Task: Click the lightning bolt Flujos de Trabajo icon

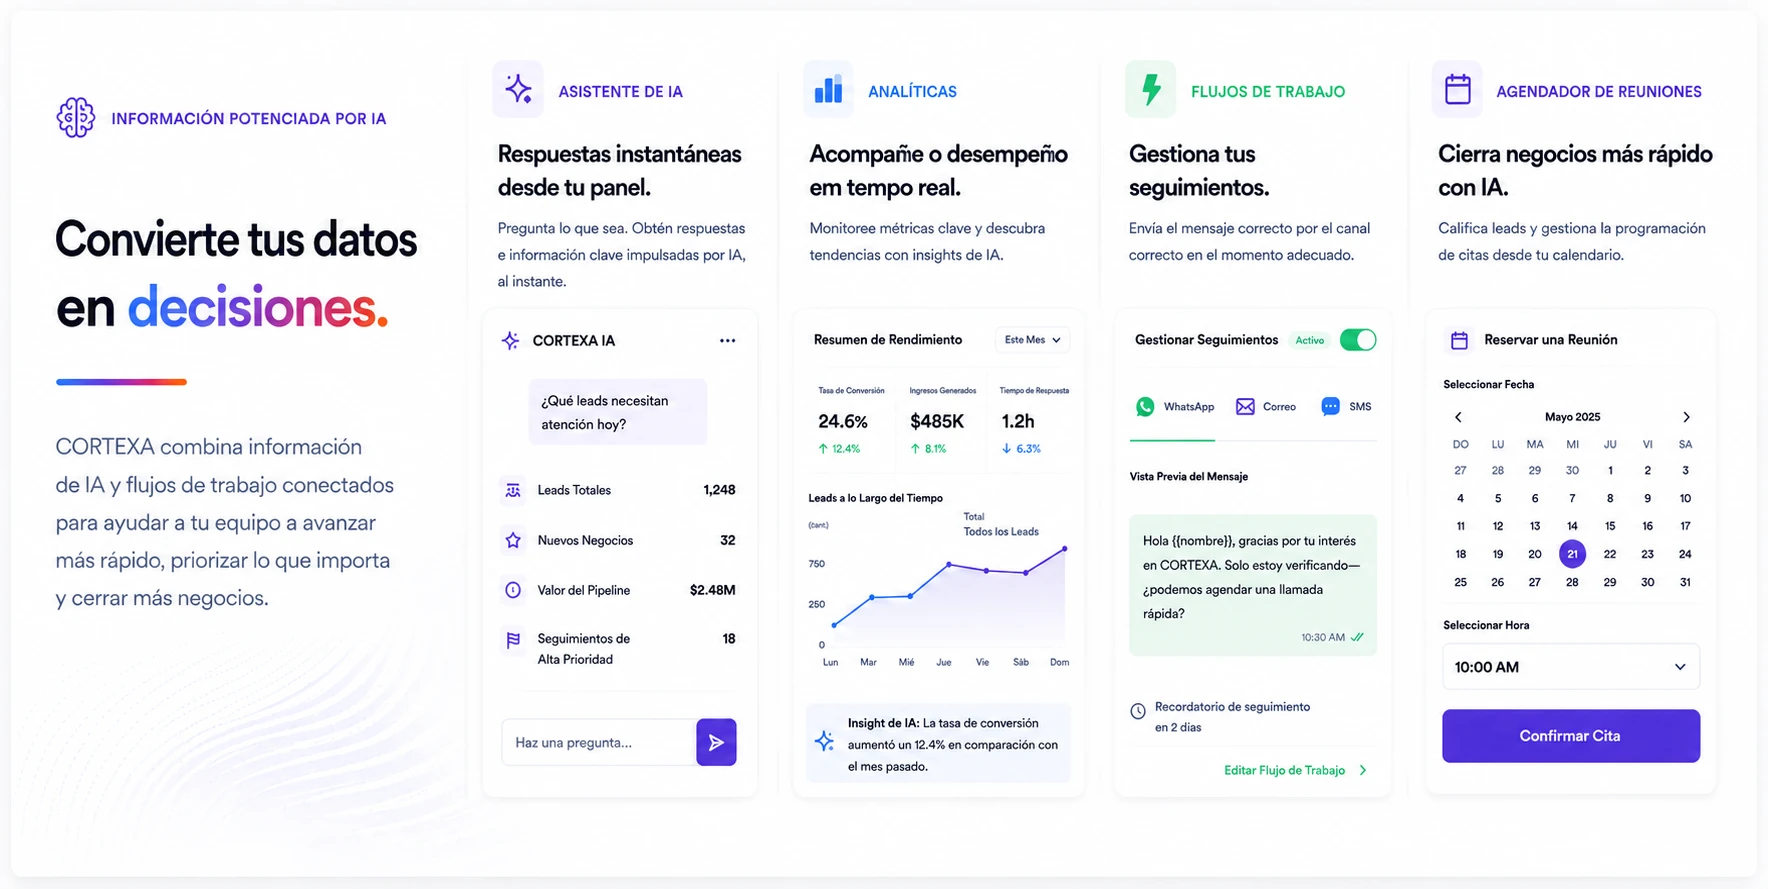Action: [x=1151, y=89]
